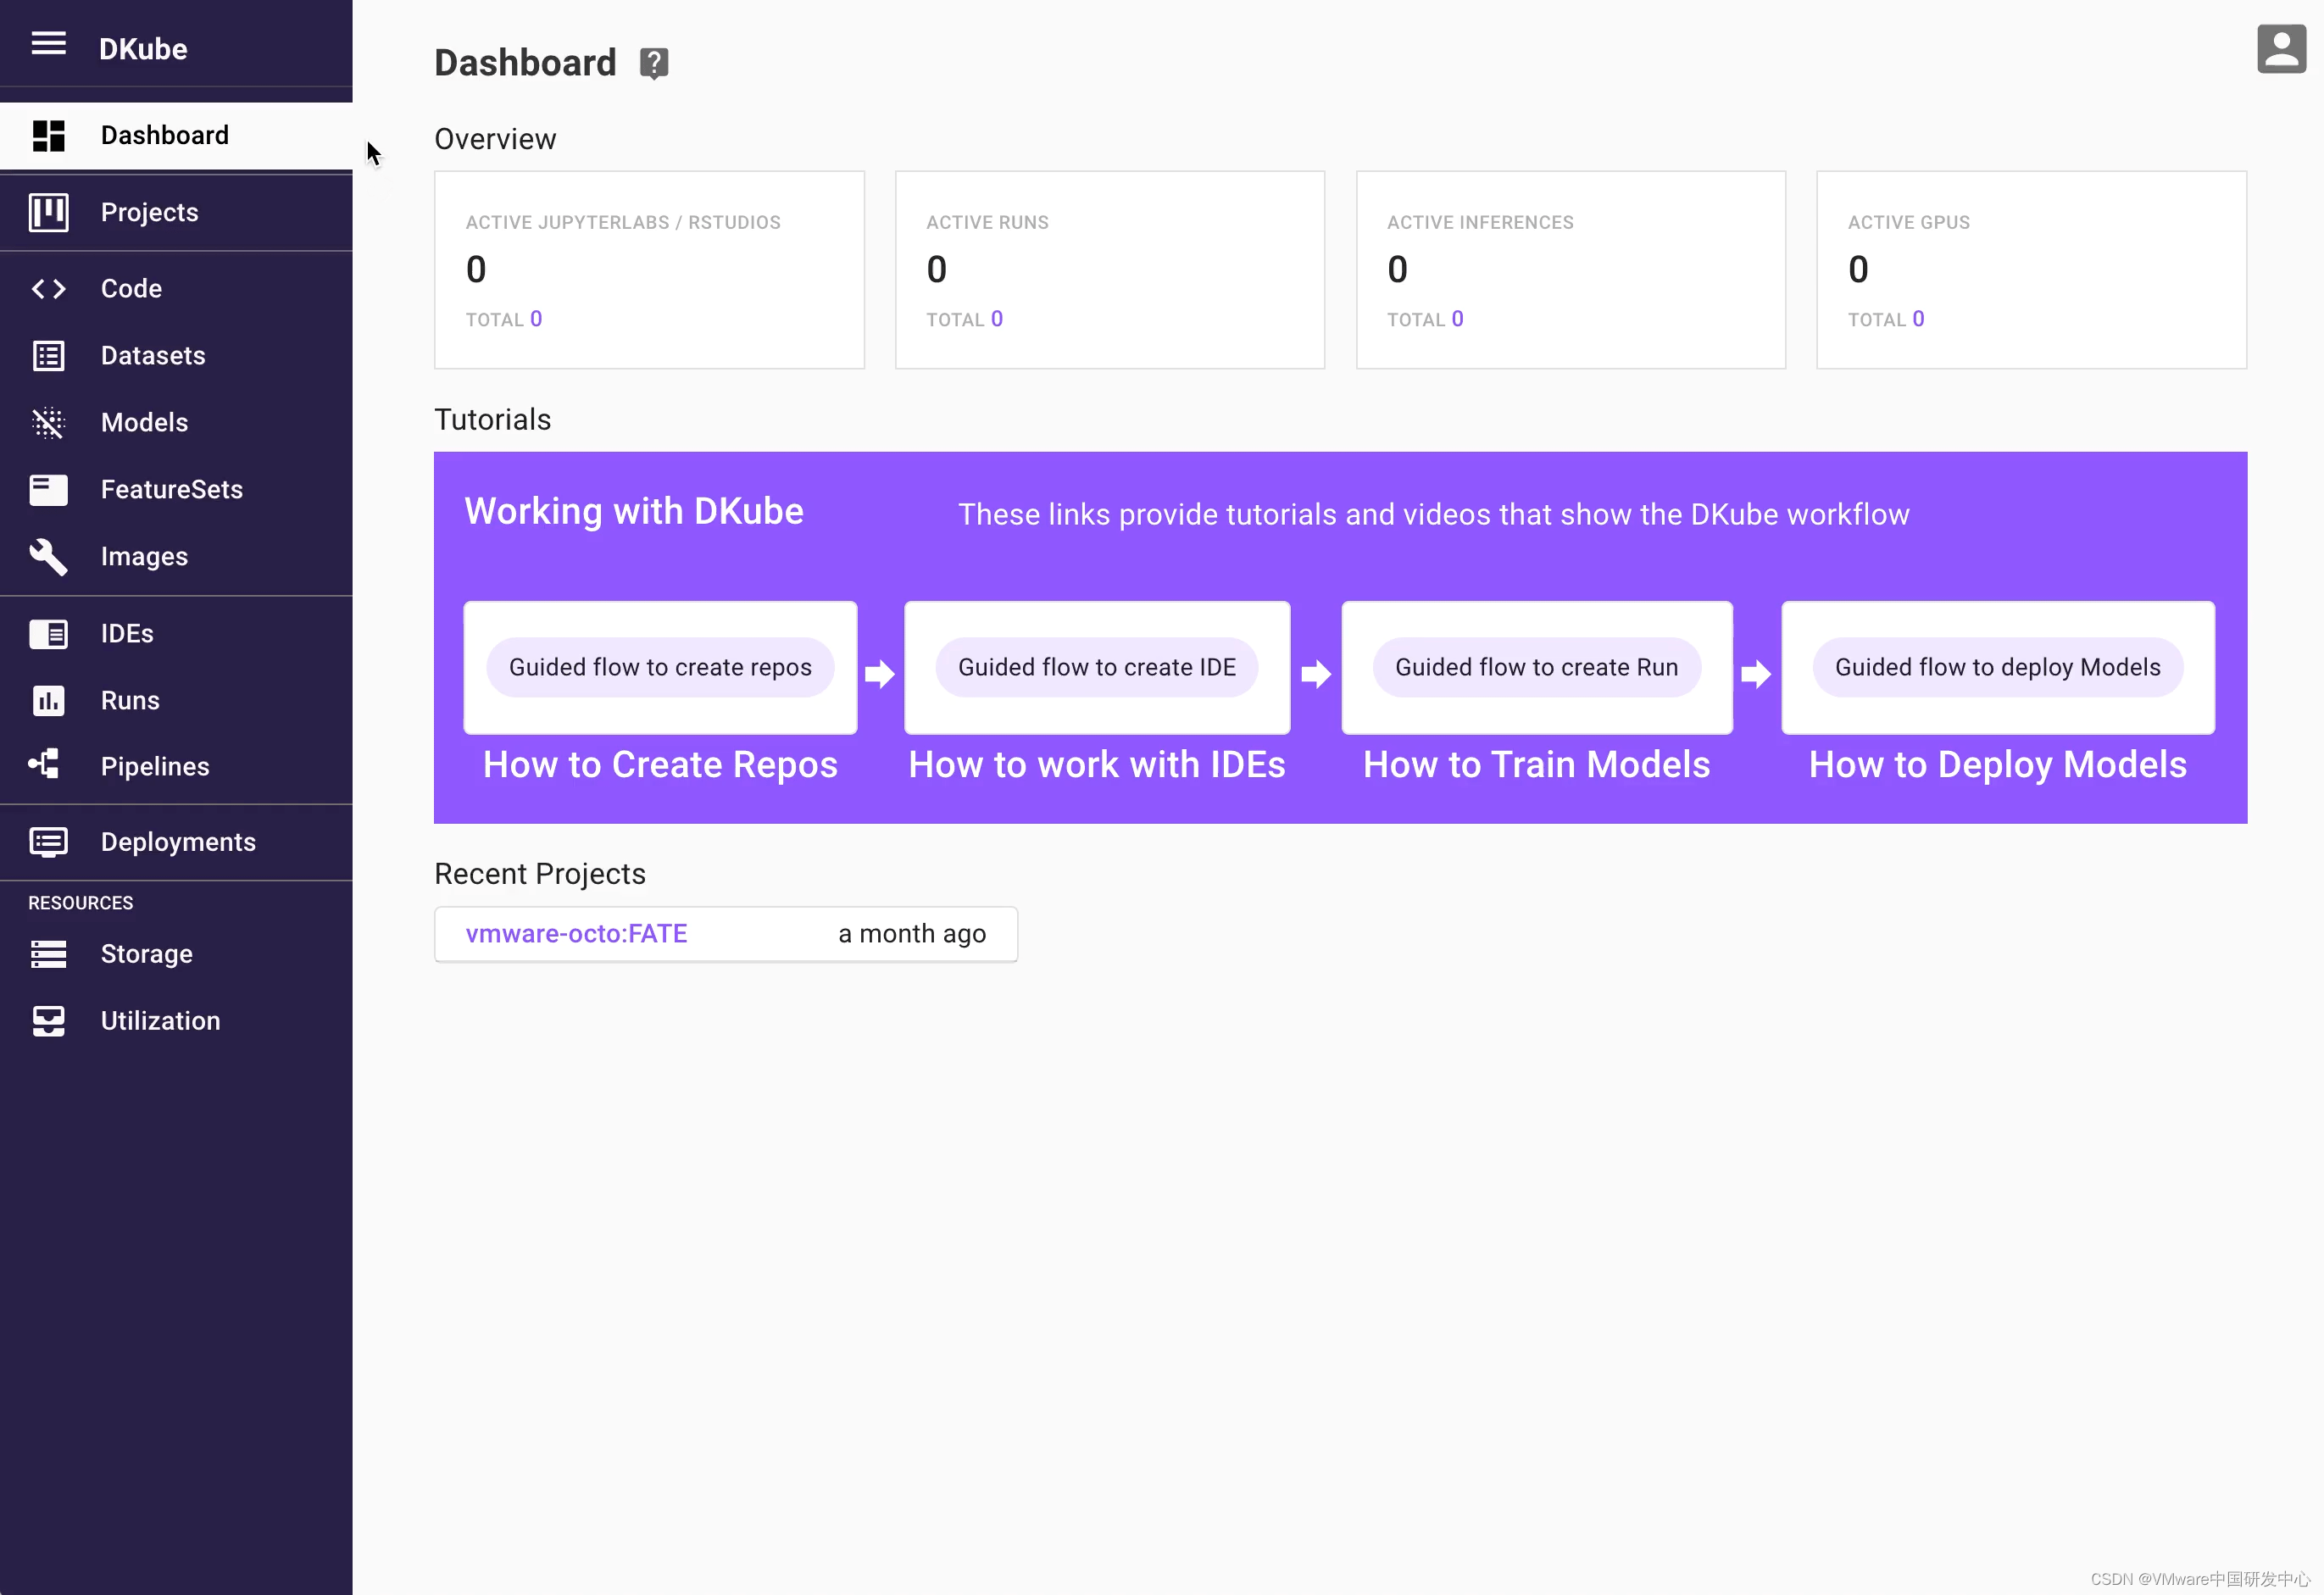Start 'Guided flow to deploy Models'

(1997, 667)
